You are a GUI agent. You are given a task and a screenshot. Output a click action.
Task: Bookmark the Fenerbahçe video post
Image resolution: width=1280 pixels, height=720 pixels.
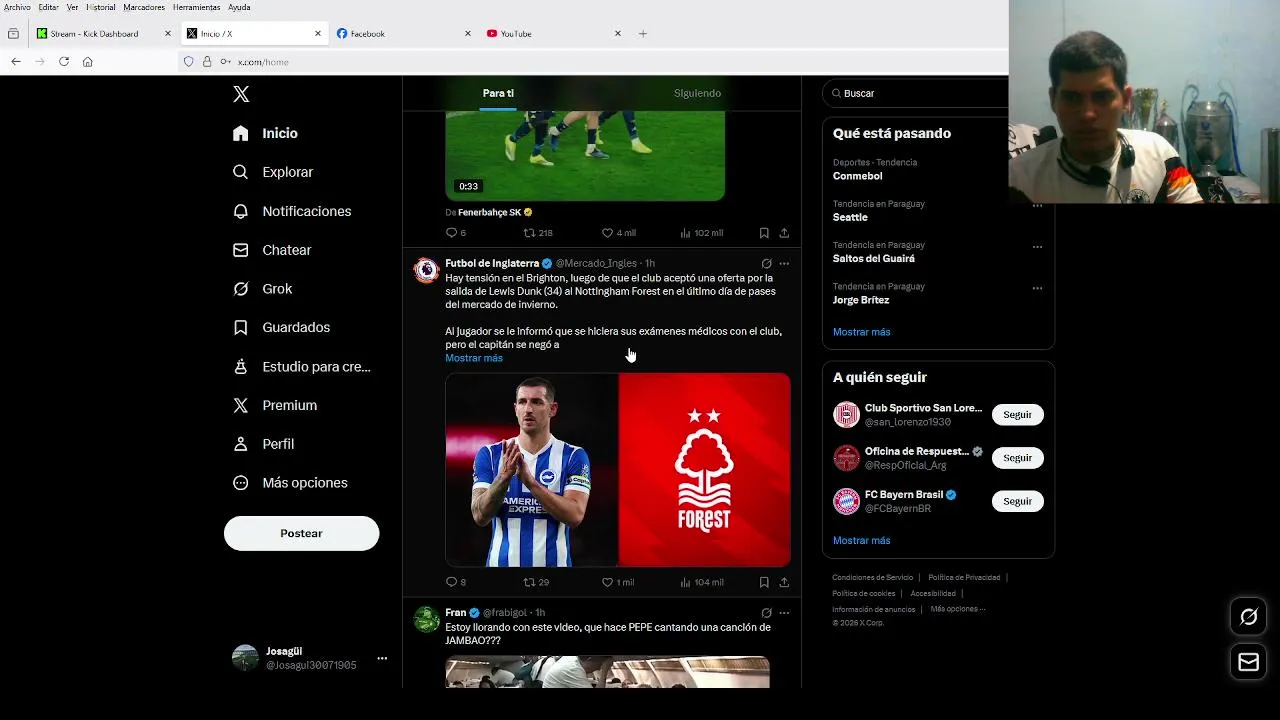coord(764,233)
